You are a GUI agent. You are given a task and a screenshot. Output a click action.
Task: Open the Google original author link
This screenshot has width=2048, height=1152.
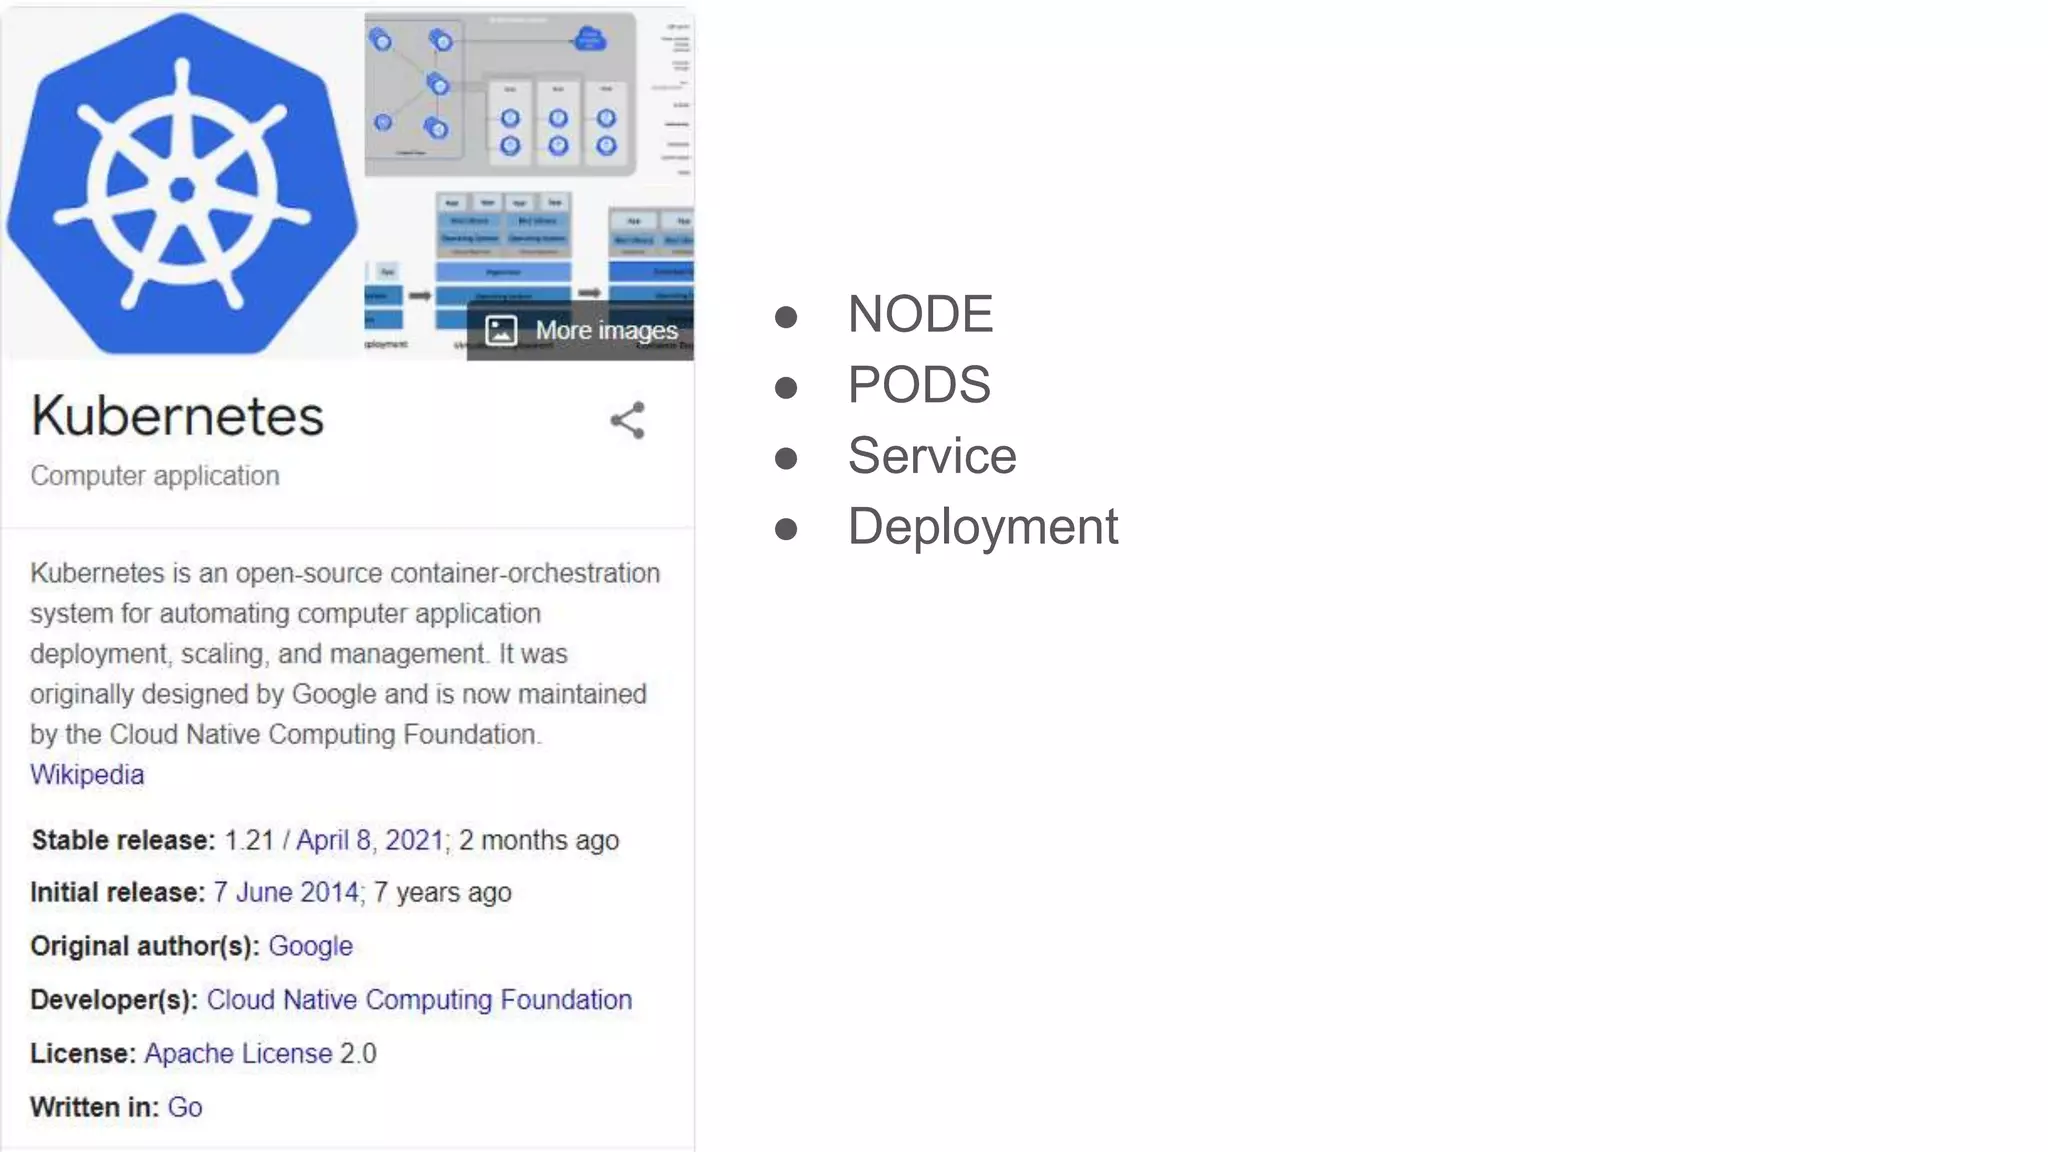coord(310,946)
